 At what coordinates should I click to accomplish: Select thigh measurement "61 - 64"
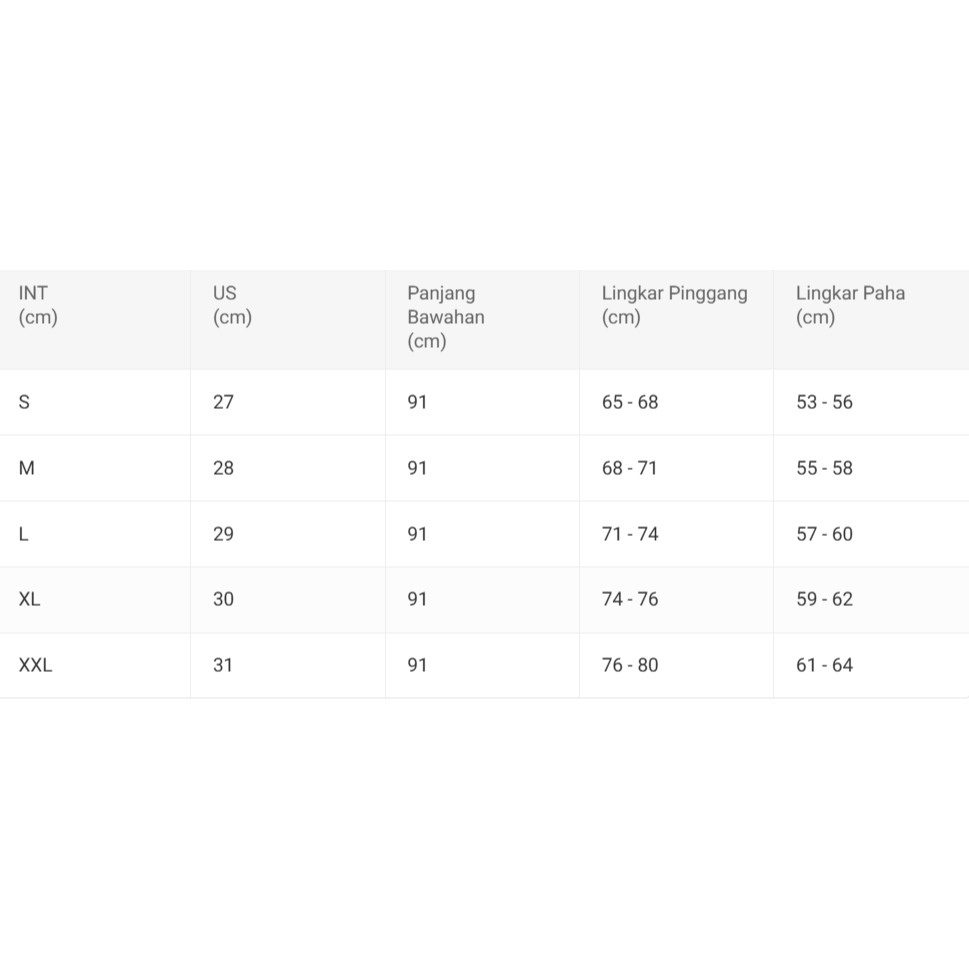click(824, 665)
